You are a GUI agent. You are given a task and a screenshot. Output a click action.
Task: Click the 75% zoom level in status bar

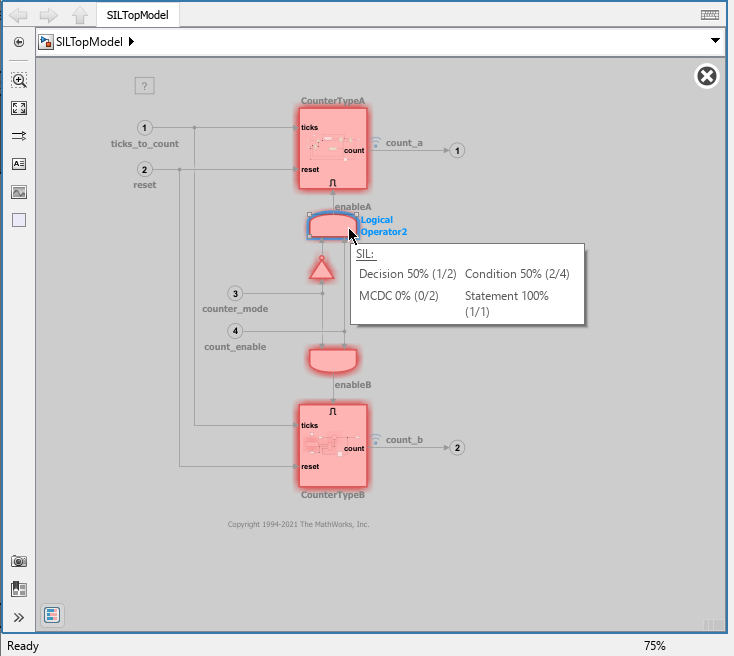654,646
